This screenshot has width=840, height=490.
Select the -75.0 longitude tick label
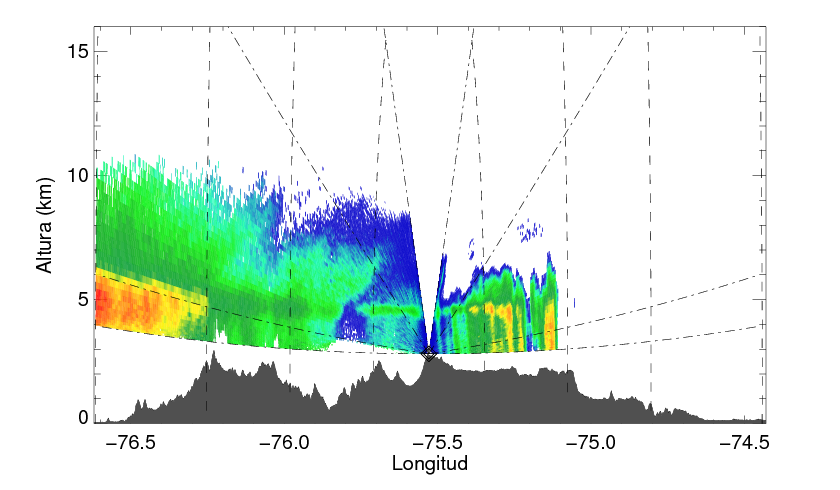[591, 442]
